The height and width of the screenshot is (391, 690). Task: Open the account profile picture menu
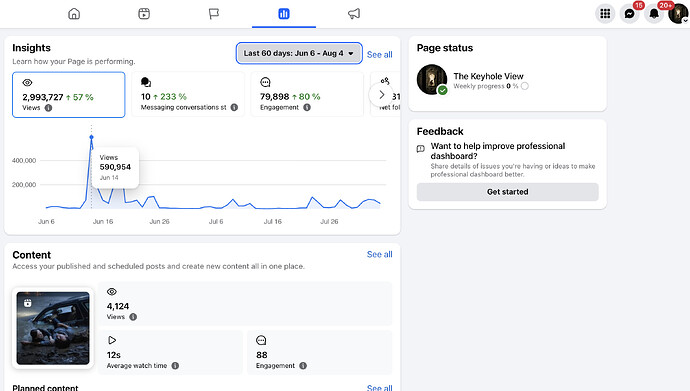click(678, 14)
